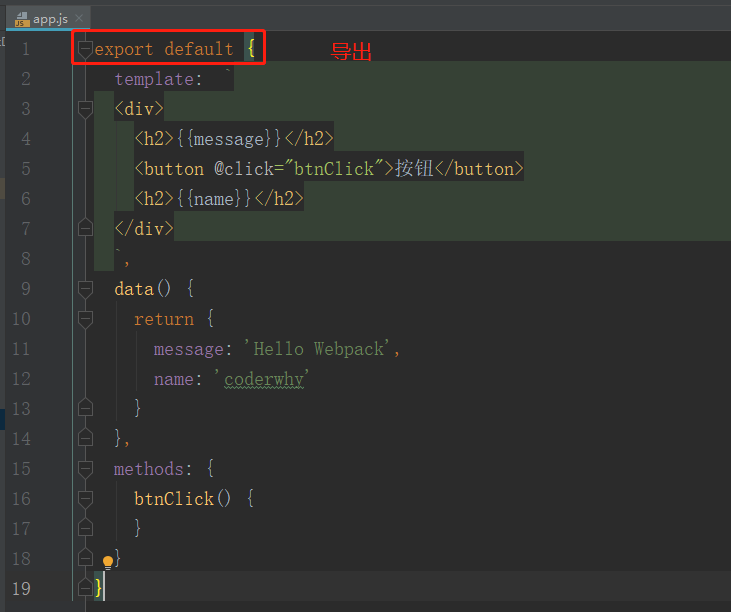Click the '{{name}}' interpolation
This screenshot has width=731, height=612.
pyautogui.click(x=214, y=199)
